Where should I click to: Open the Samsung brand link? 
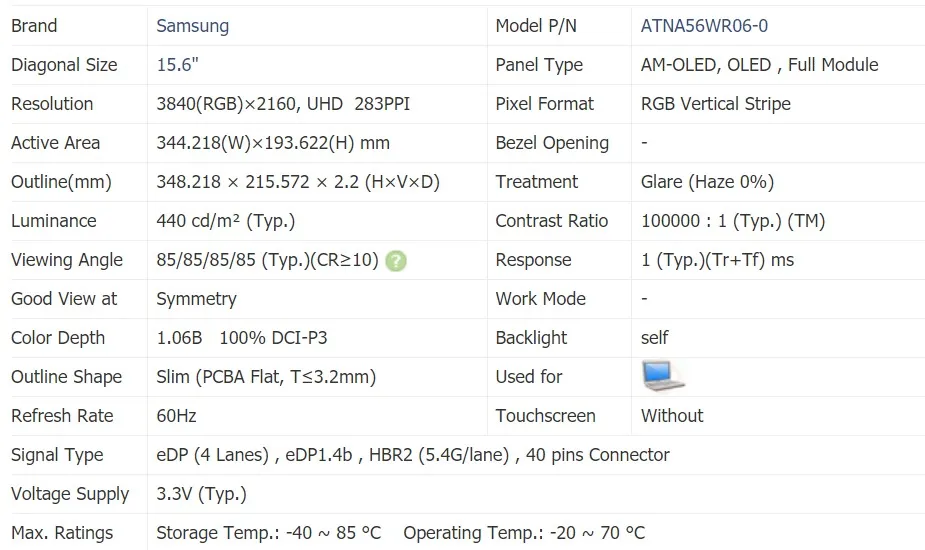point(192,26)
